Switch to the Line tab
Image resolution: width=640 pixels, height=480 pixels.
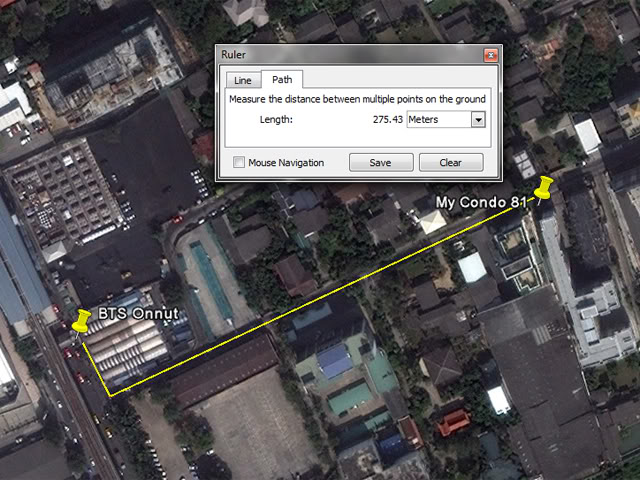243,80
